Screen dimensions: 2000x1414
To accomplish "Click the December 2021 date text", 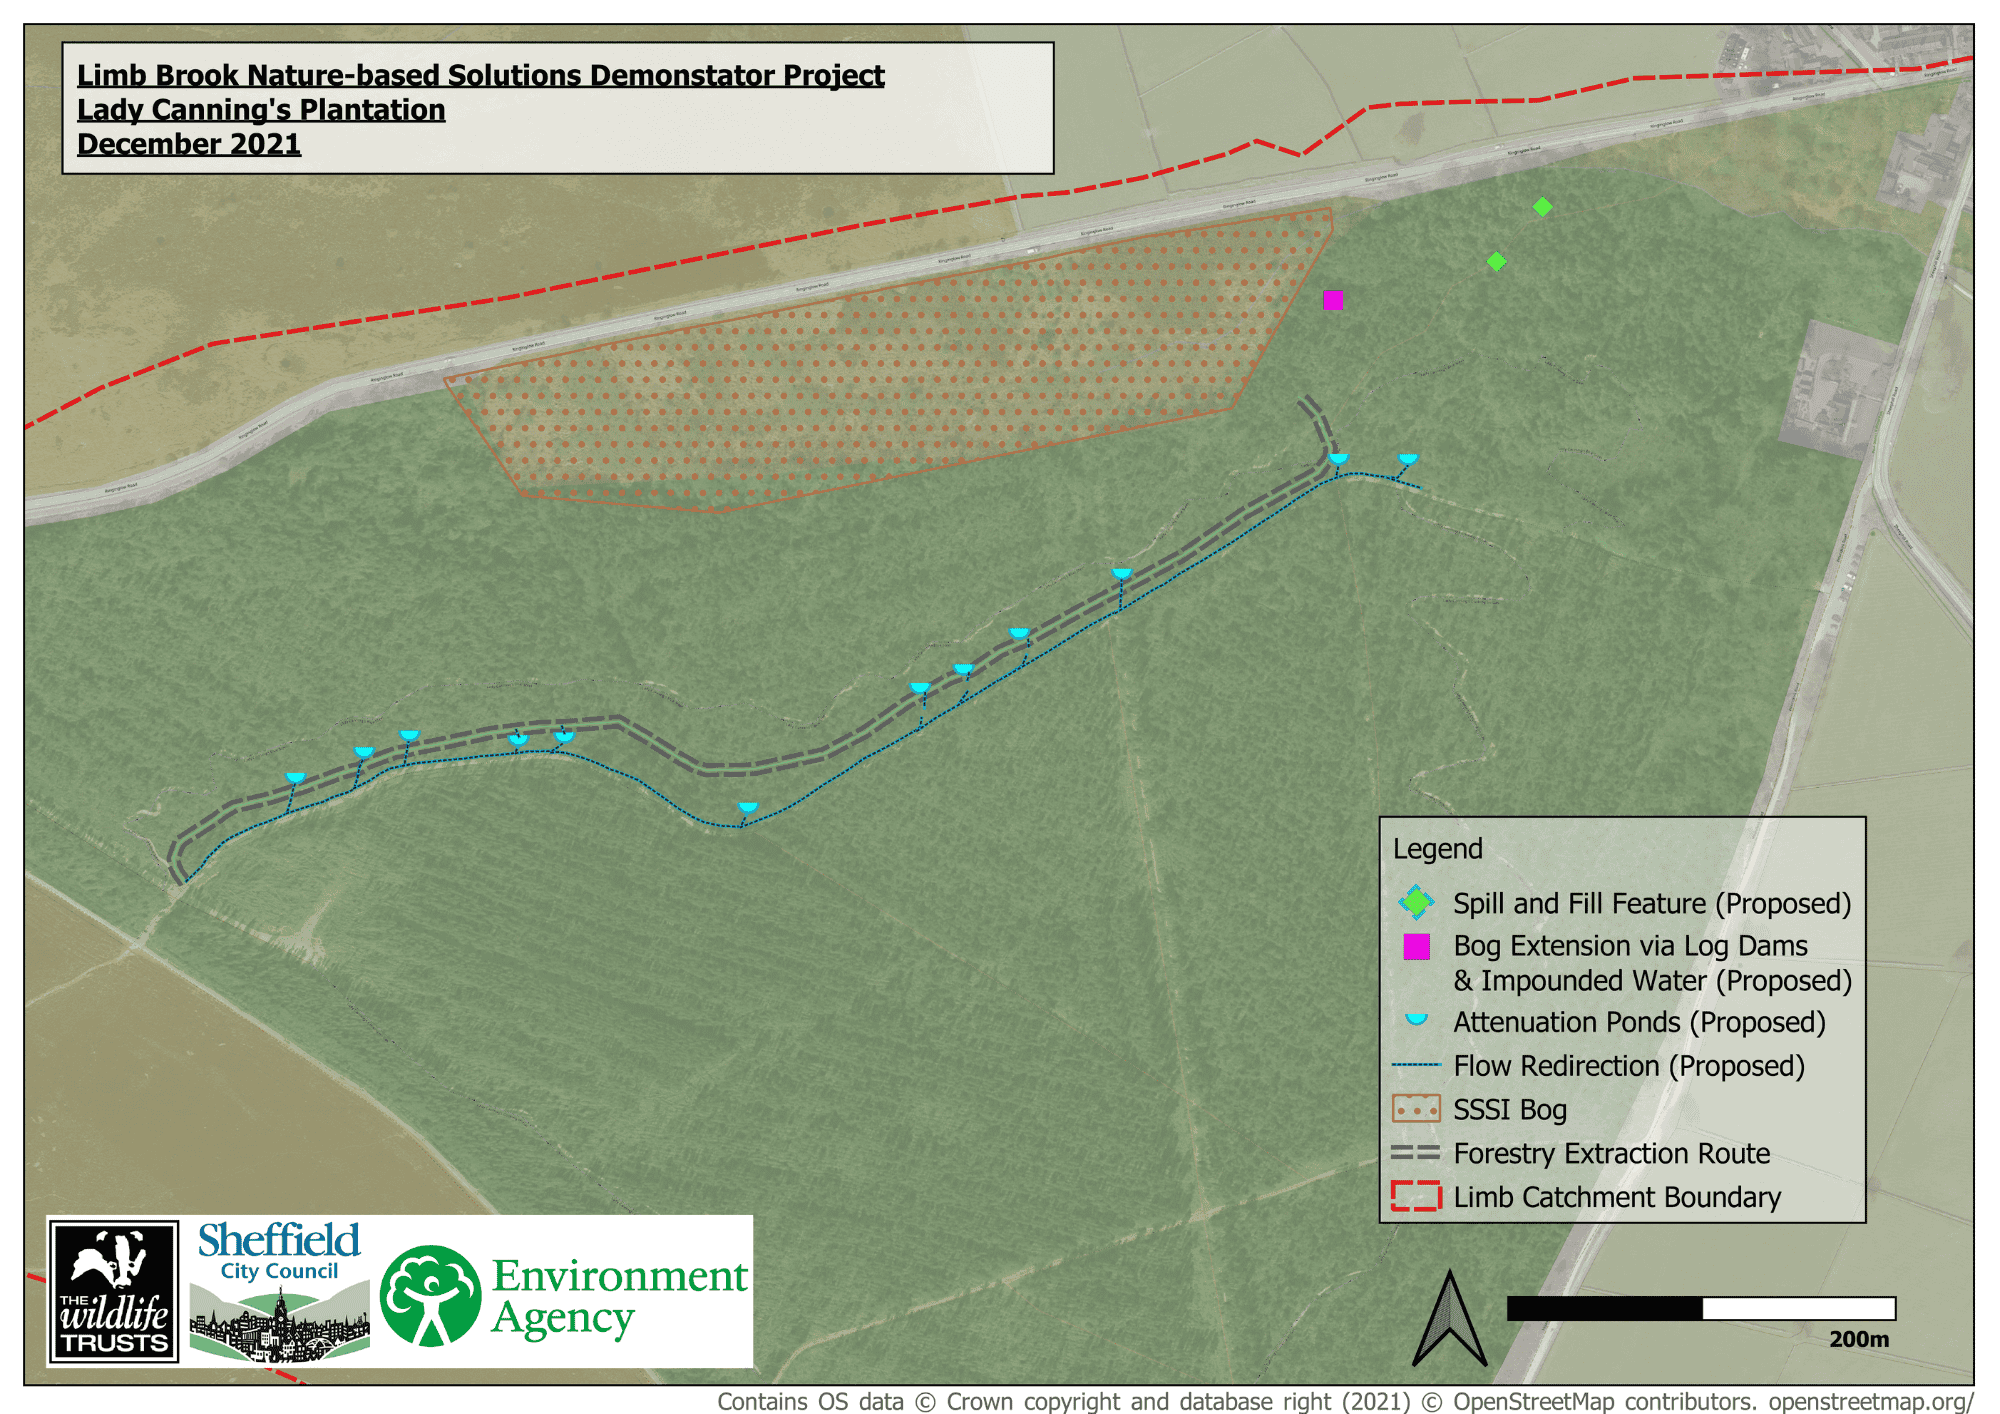I will 189,144.
